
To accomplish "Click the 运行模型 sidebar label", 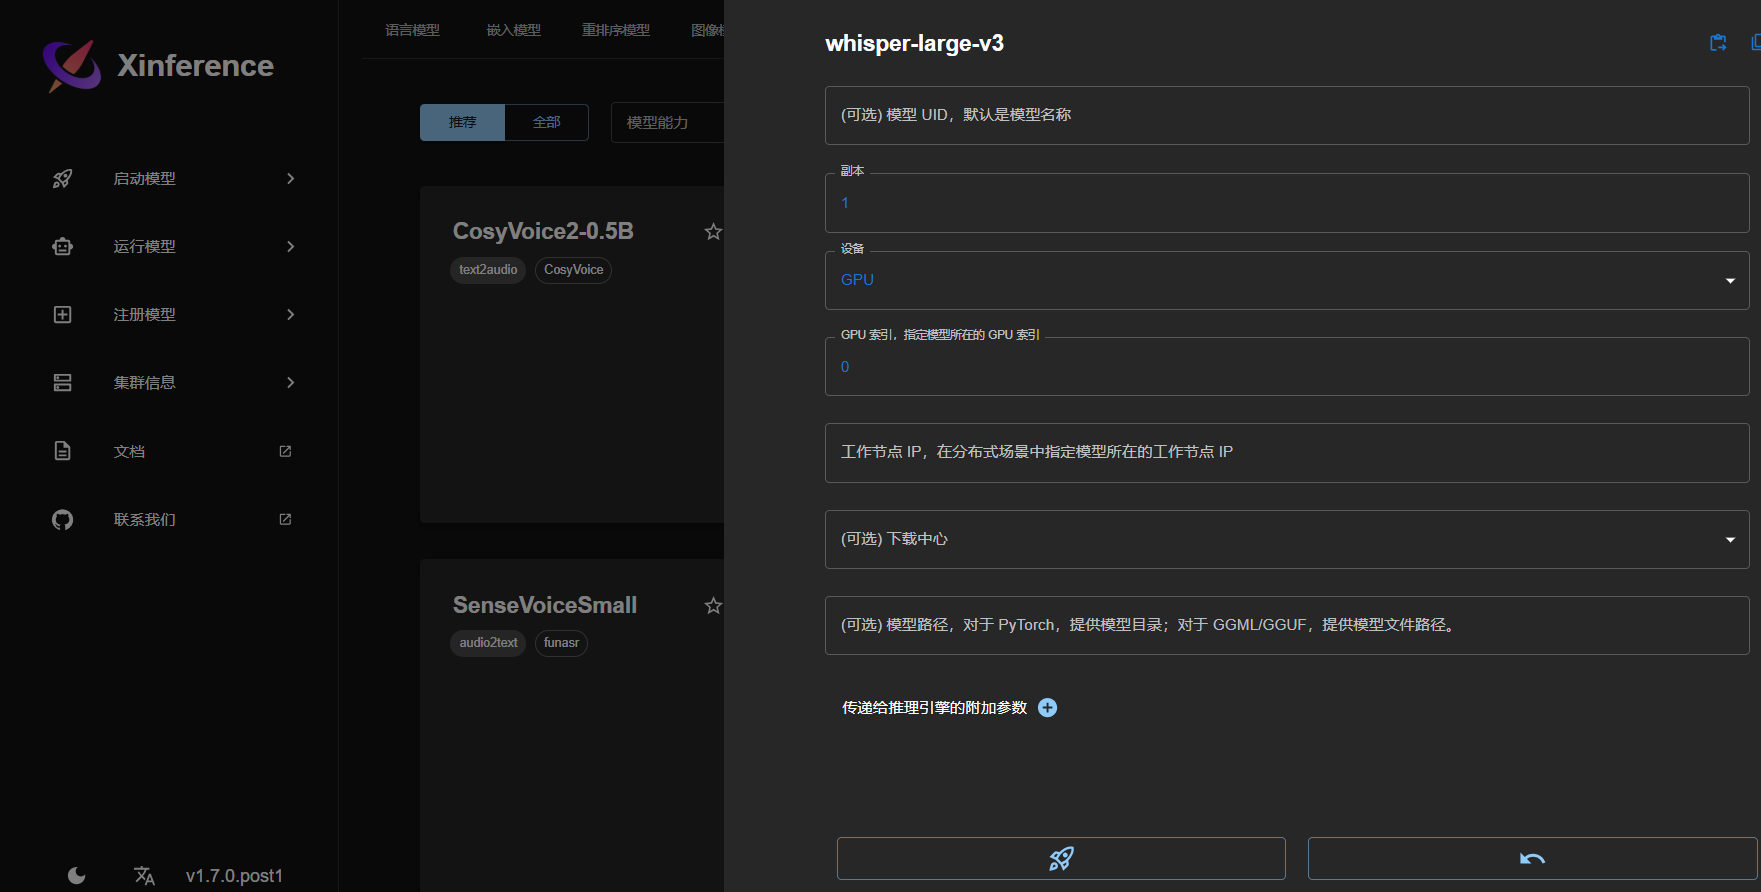I will [144, 246].
